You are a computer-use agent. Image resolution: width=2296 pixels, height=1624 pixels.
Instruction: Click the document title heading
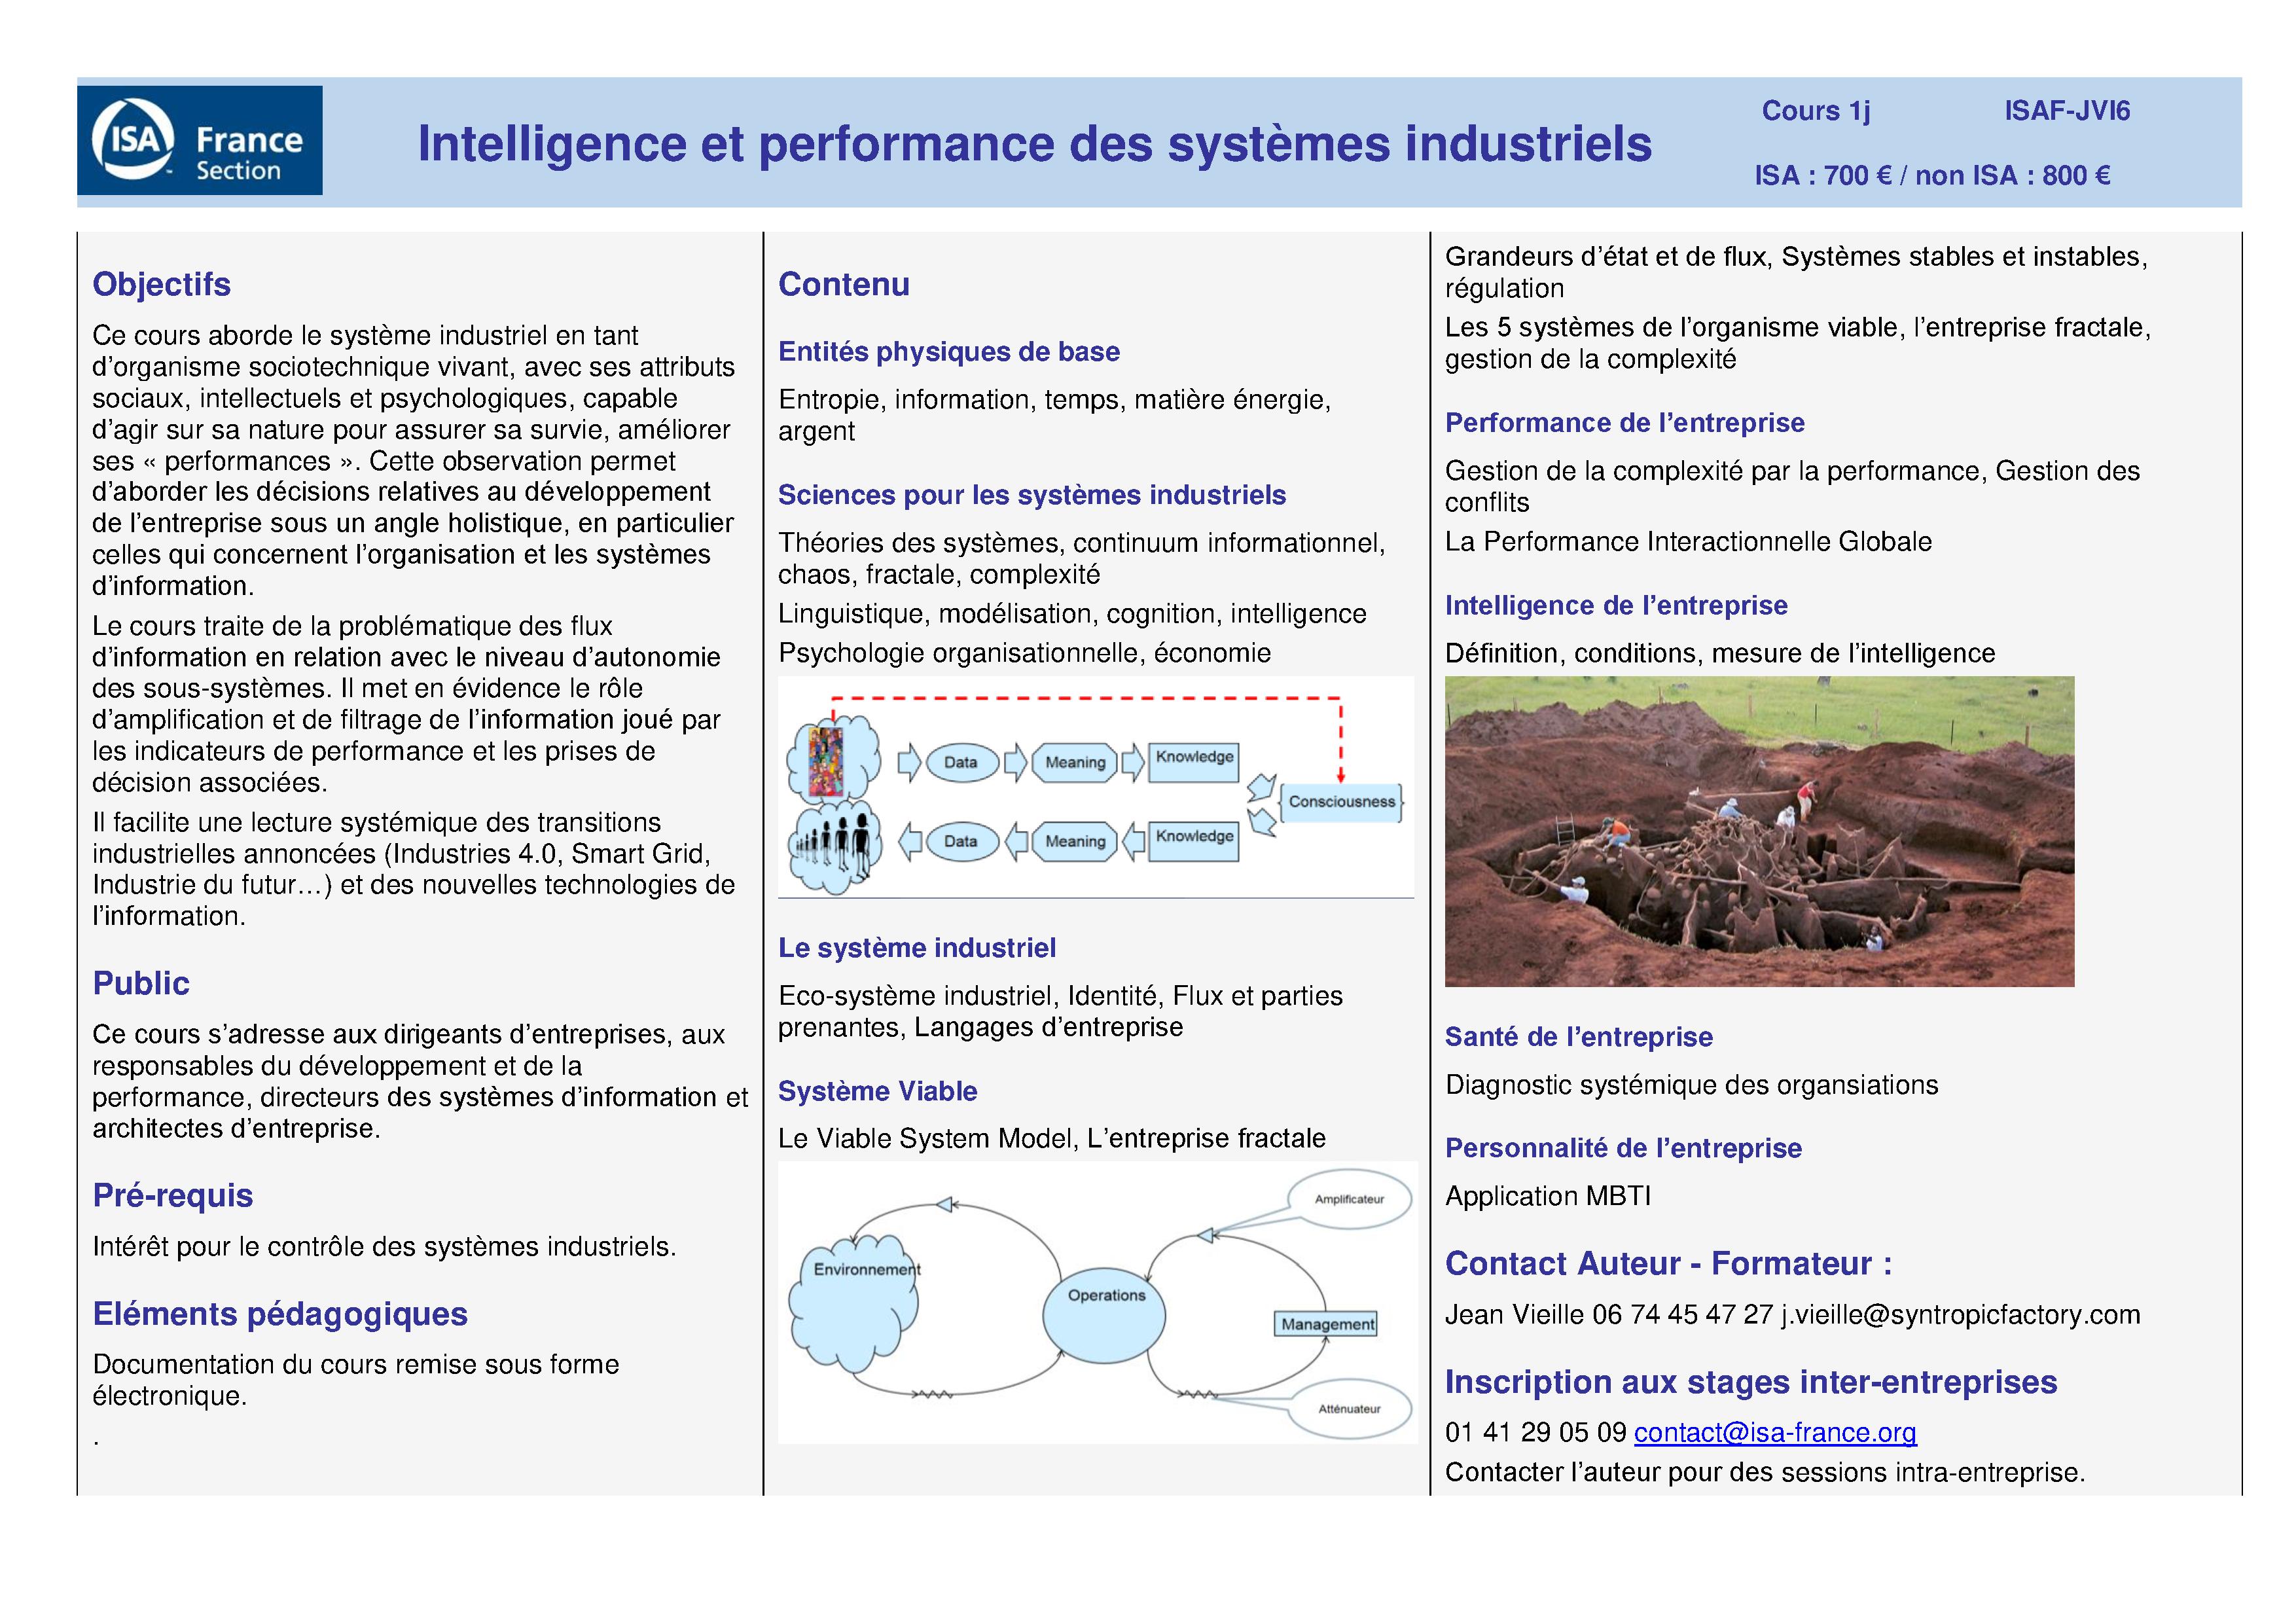tap(1034, 144)
